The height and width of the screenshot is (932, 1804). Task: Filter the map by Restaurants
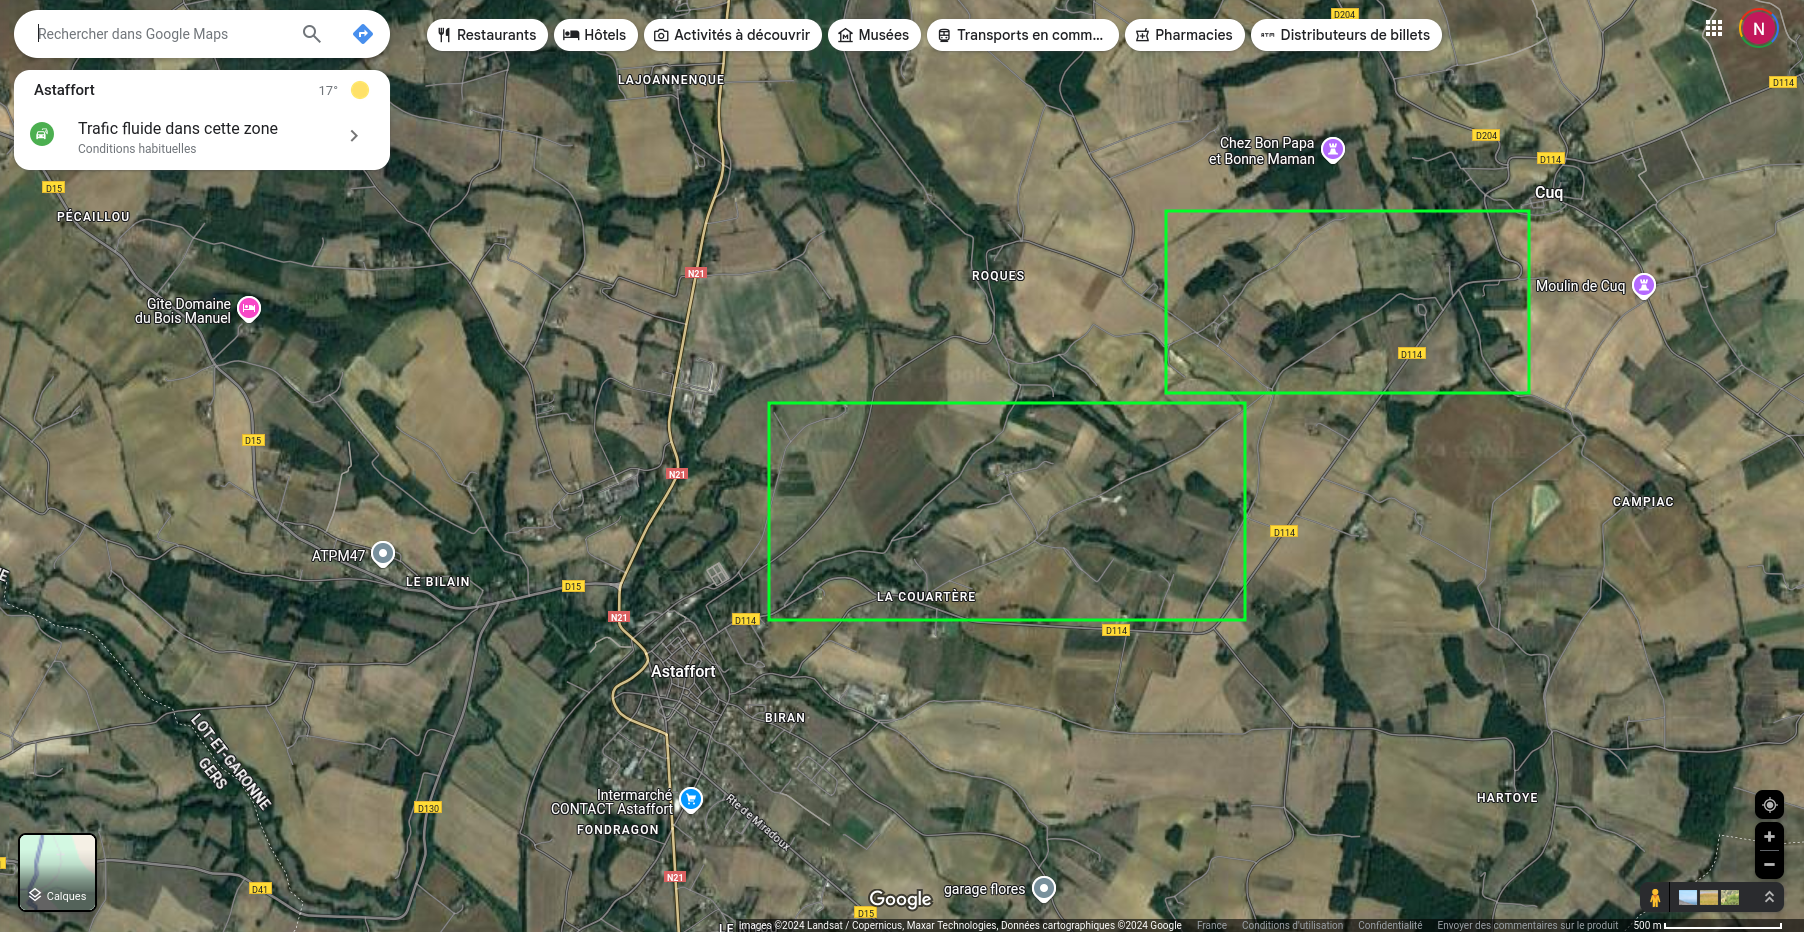pyautogui.click(x=487, y=35)
